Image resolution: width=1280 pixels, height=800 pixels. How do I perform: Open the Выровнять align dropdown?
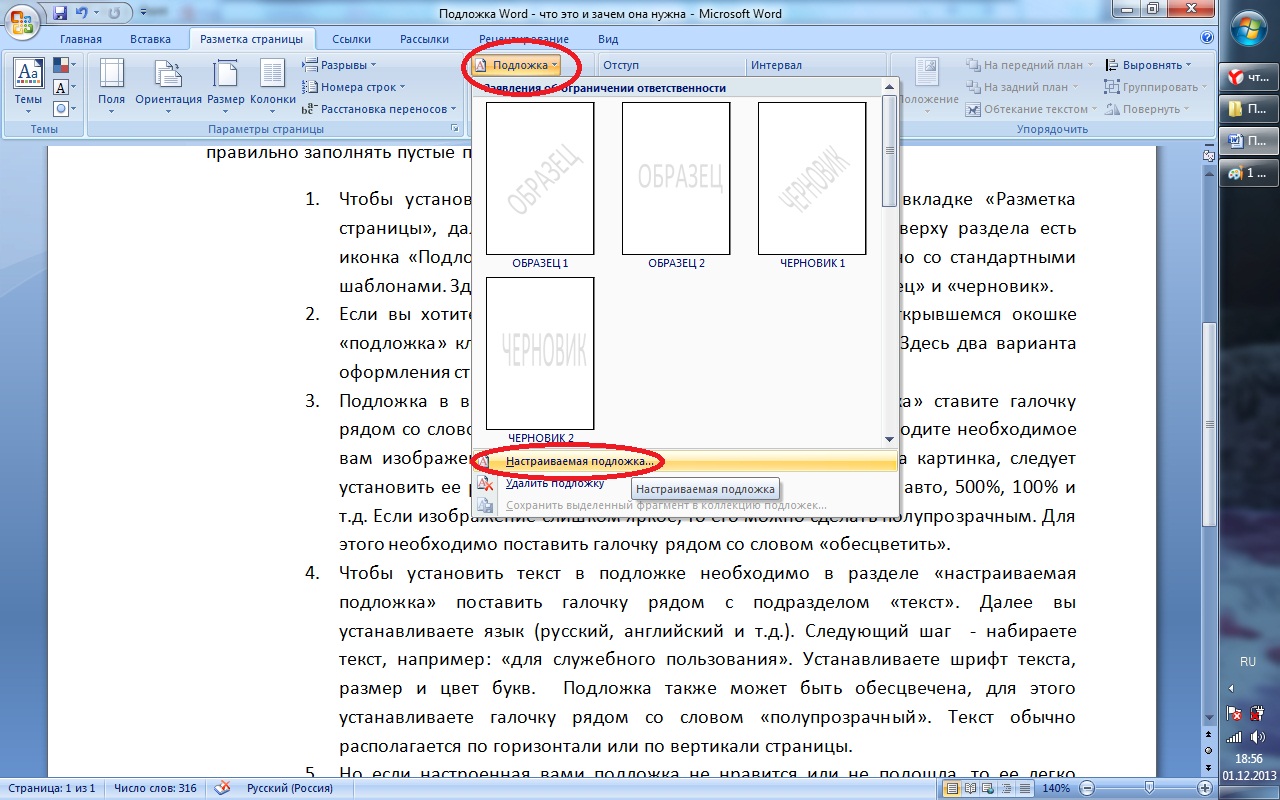[1148, 66]
